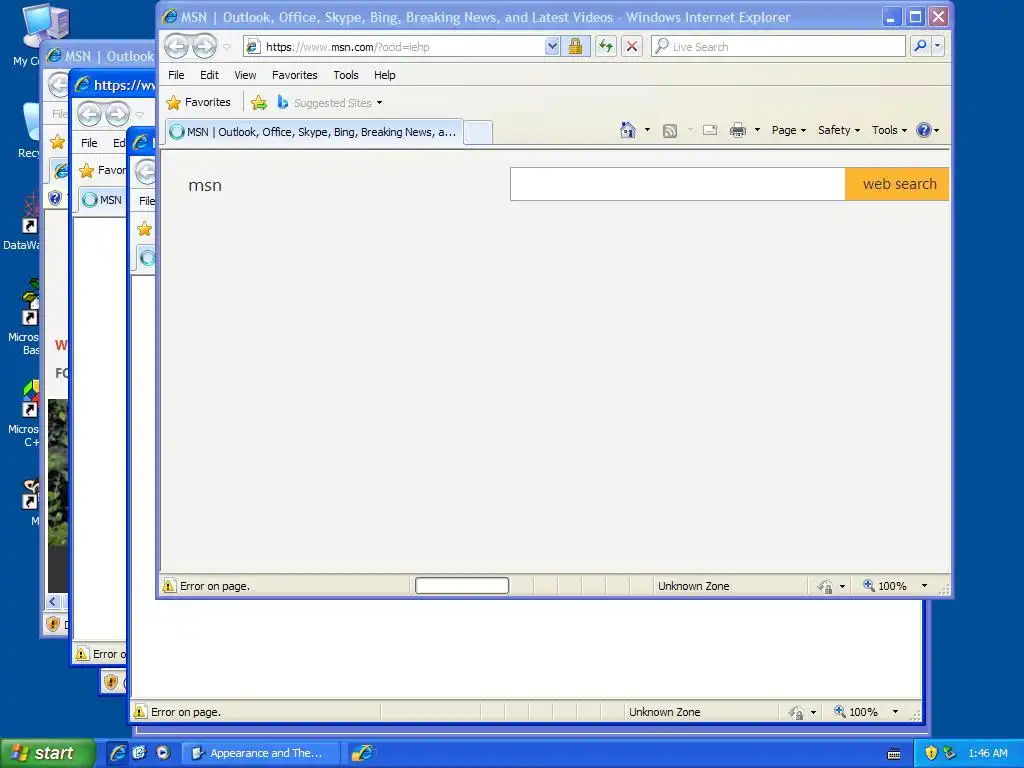
Task: Click the page loading progress bar in status bar
Action: [462, 586]
